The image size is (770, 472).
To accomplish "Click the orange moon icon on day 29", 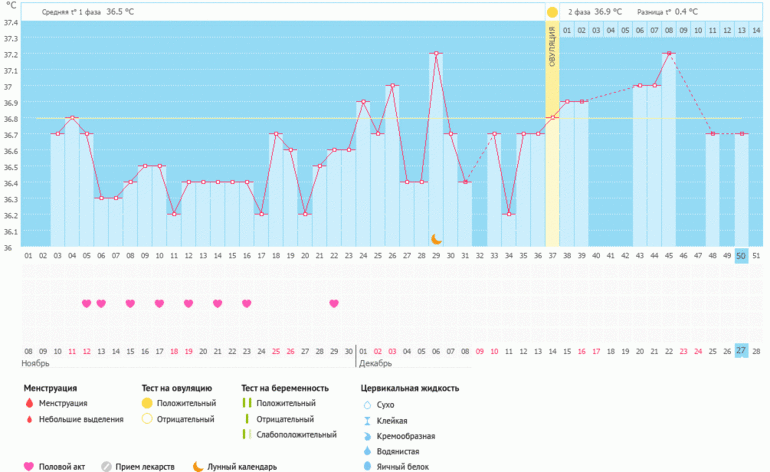I will [436, 239].
